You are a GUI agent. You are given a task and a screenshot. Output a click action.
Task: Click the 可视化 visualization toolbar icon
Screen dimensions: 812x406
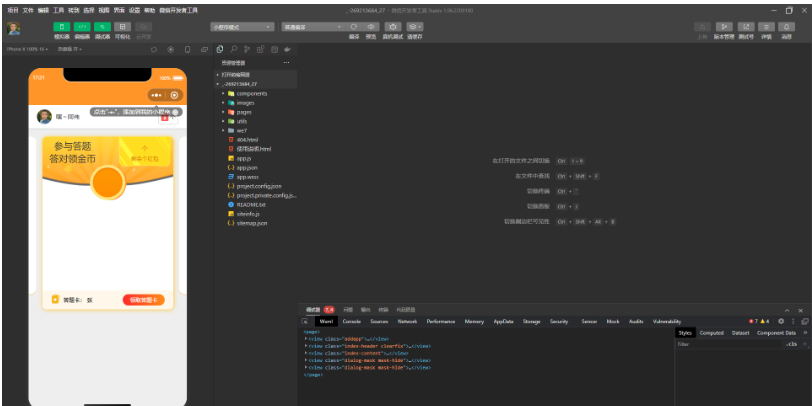coord(122,27)
